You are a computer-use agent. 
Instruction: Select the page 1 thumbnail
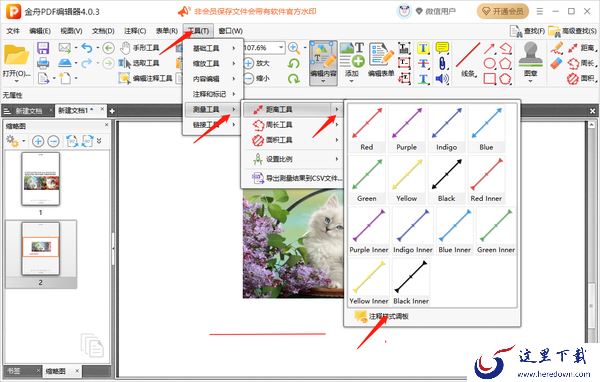[41, 179]
